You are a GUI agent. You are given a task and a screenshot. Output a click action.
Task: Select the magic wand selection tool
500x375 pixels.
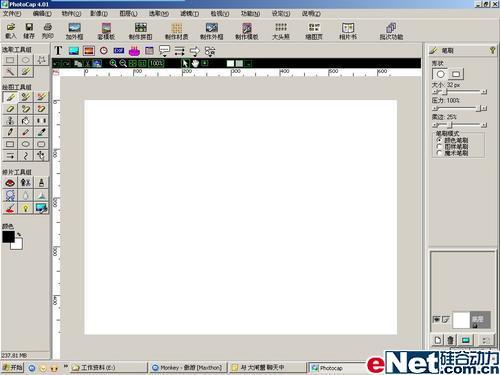click(10, 71)
